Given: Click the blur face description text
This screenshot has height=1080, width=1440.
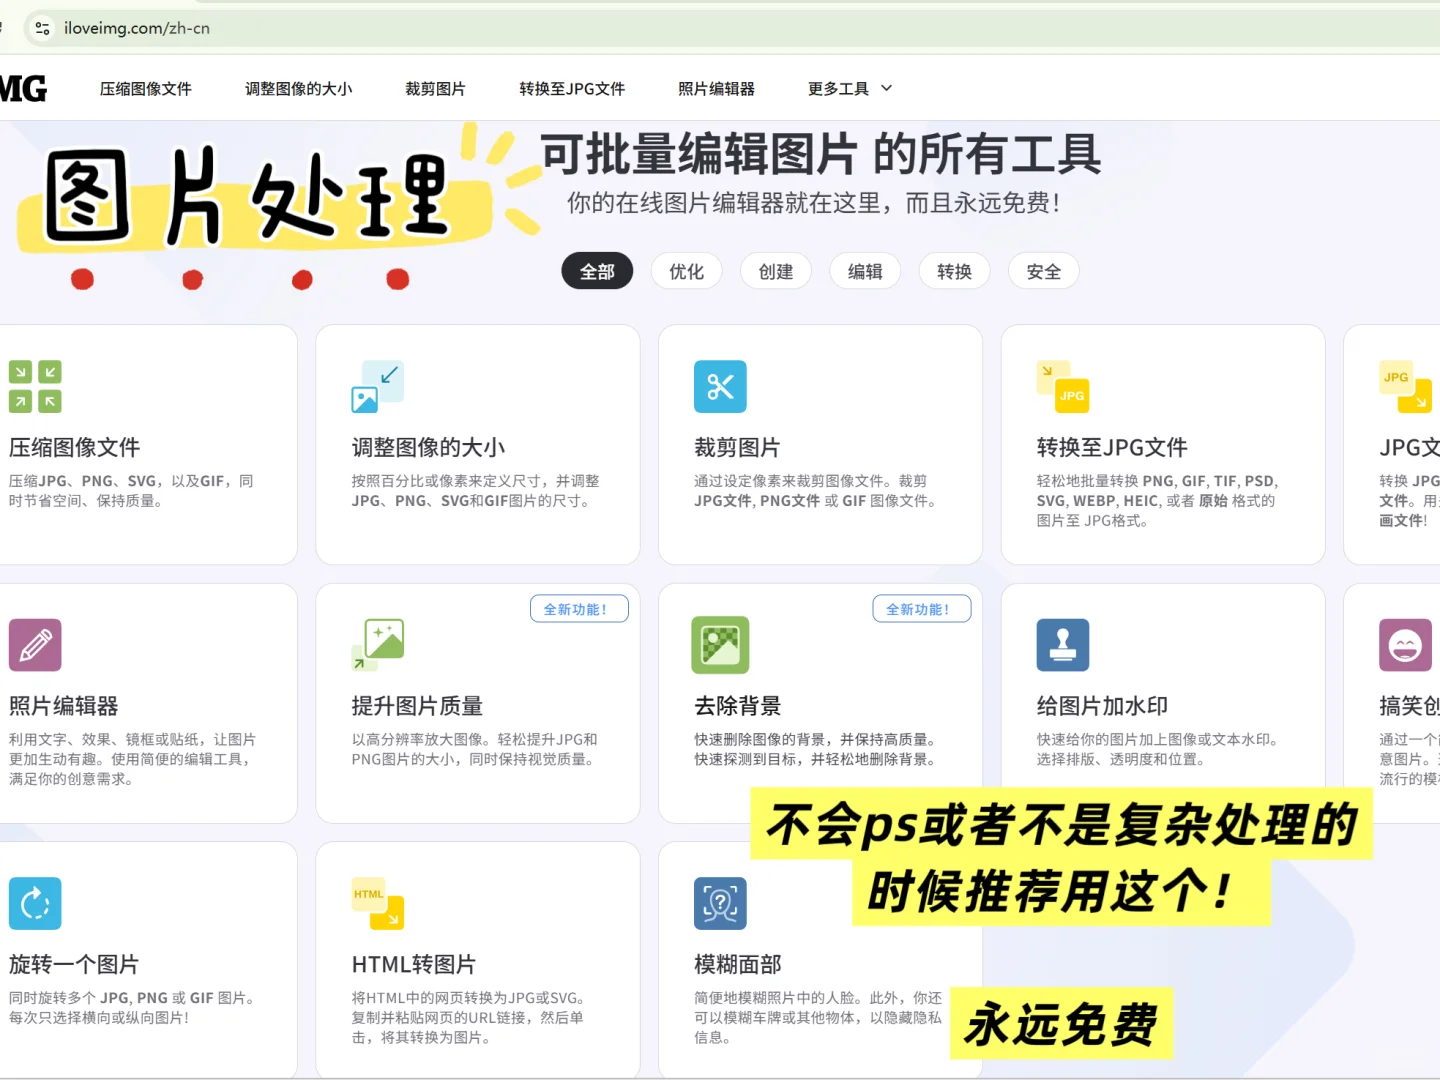Looking at the screenshot, I should tap(818, 1018).
